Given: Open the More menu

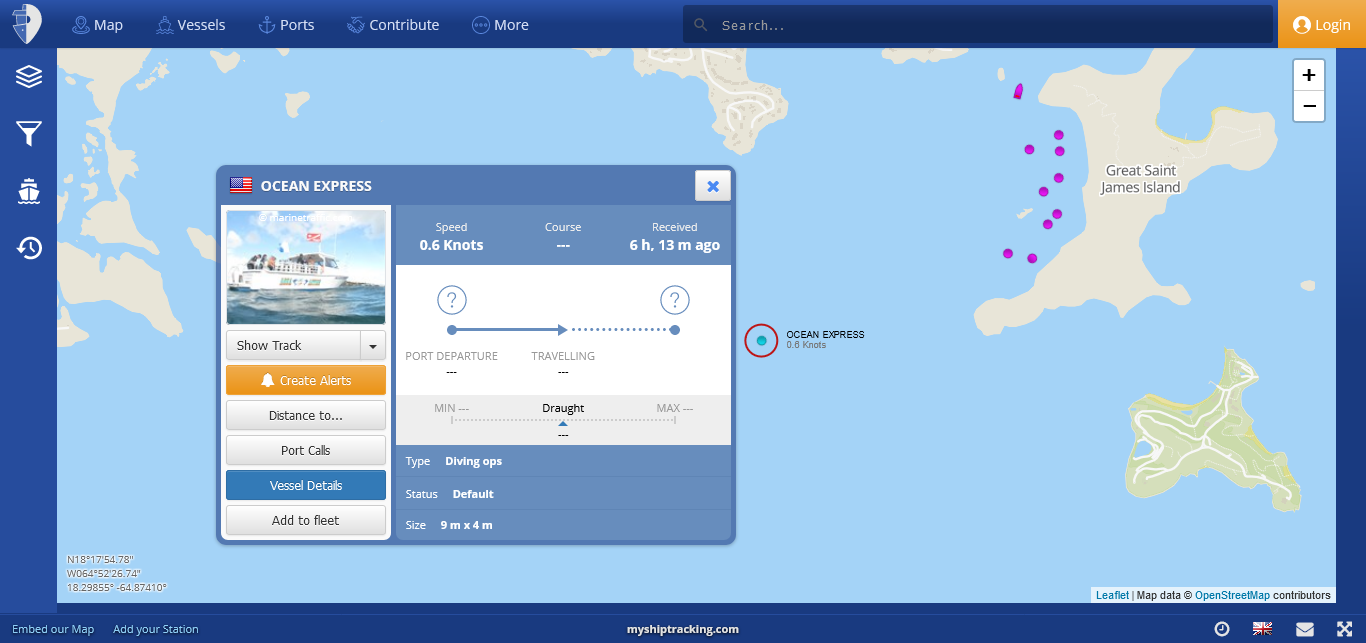Looking at the screenshot, I should pyautogui.click(x=500, y=25).
